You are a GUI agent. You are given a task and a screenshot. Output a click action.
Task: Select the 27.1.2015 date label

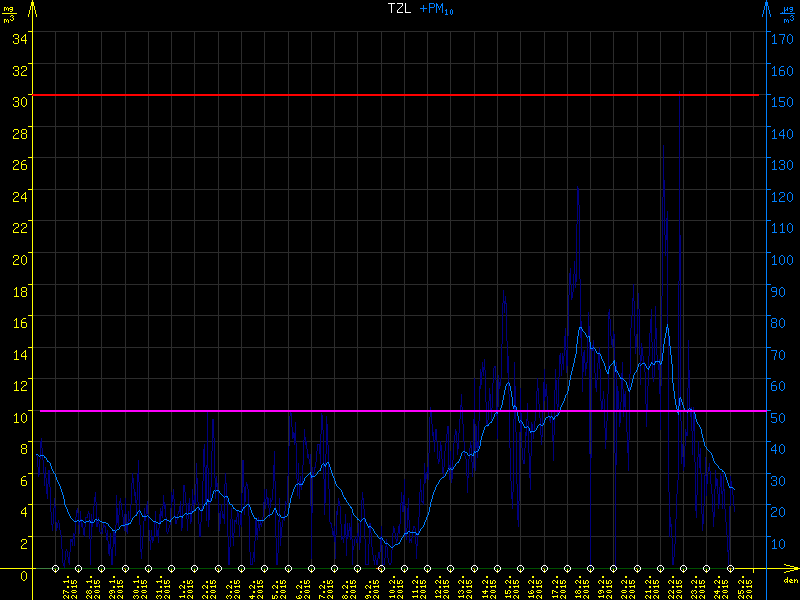(67, 586)
